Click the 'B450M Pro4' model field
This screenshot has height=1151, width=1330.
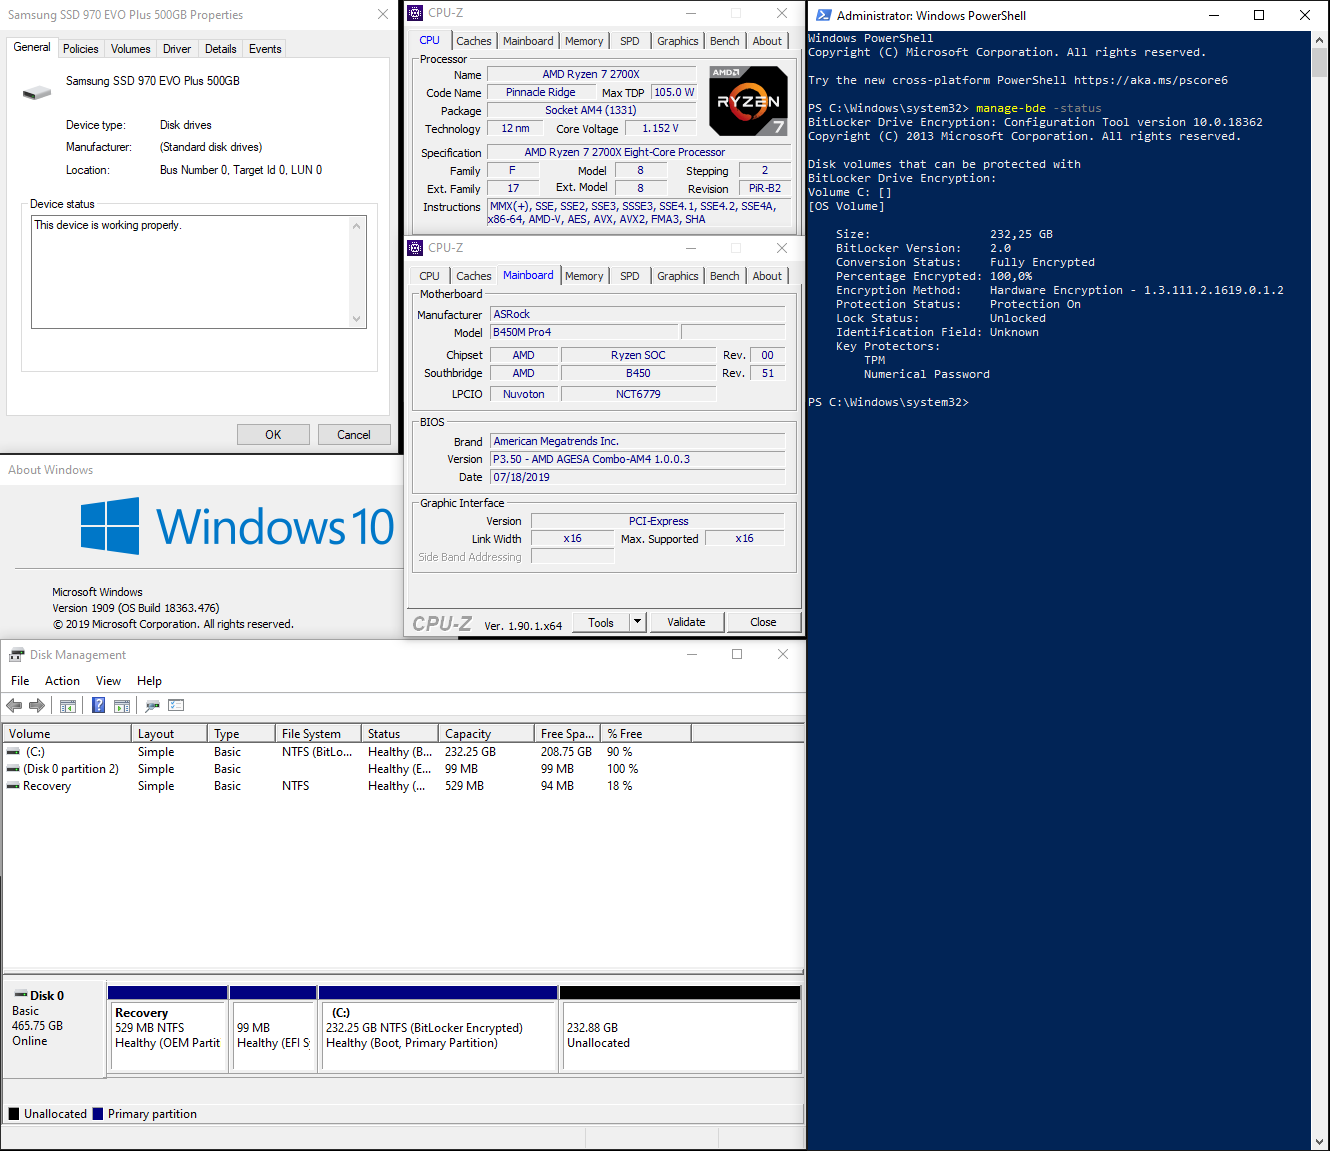[x=584, y=332]
